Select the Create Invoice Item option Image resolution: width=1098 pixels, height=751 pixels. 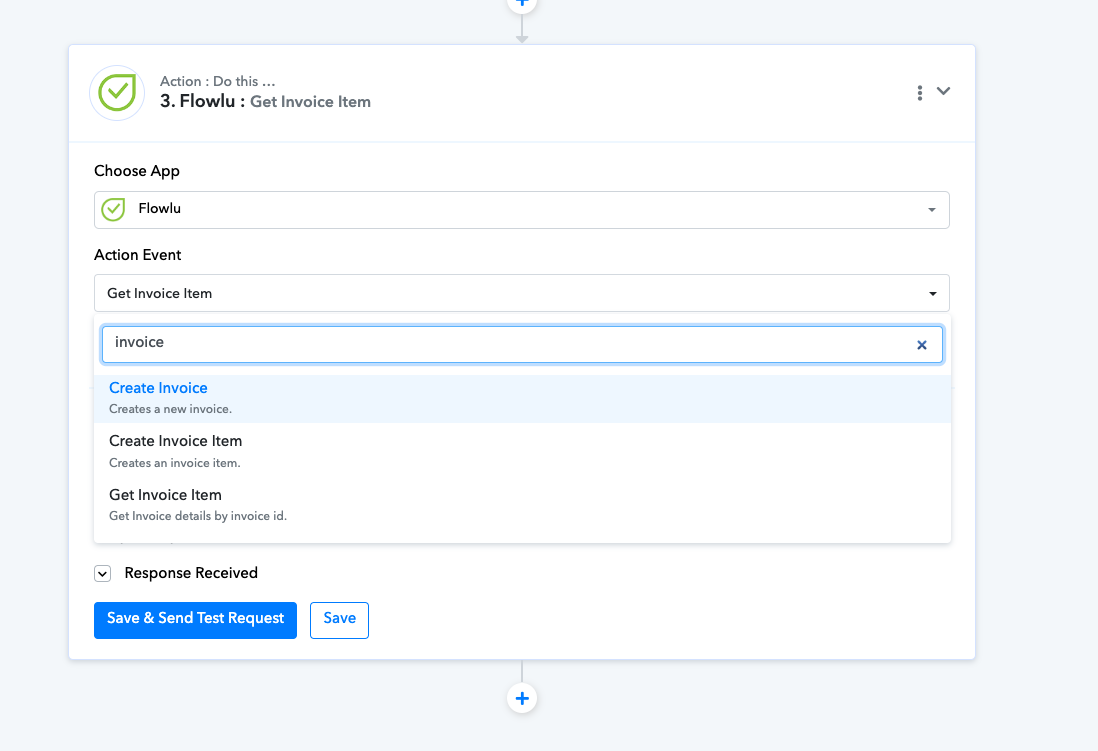(522, 452)
